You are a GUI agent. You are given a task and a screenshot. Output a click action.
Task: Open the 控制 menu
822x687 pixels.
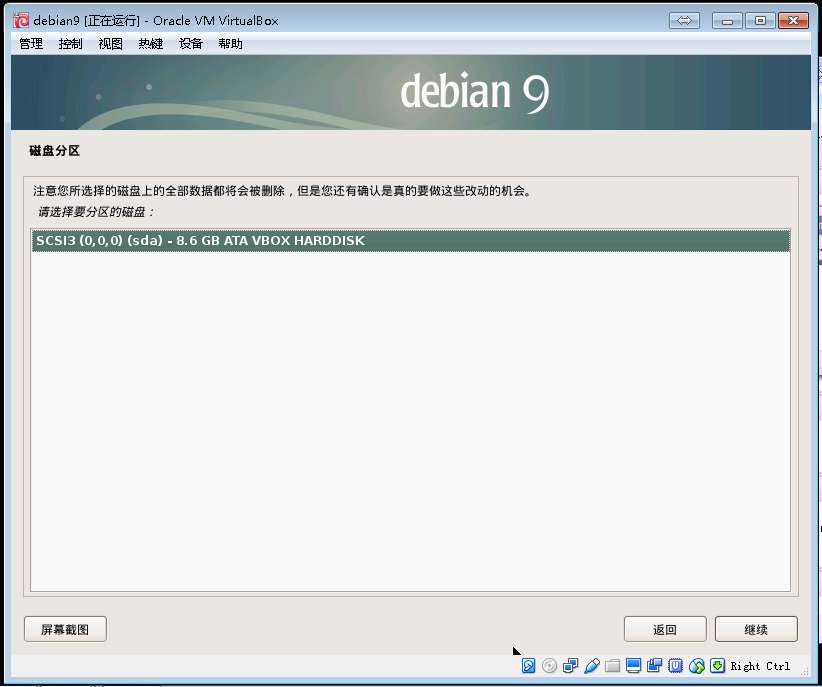(x=71, y=44)
